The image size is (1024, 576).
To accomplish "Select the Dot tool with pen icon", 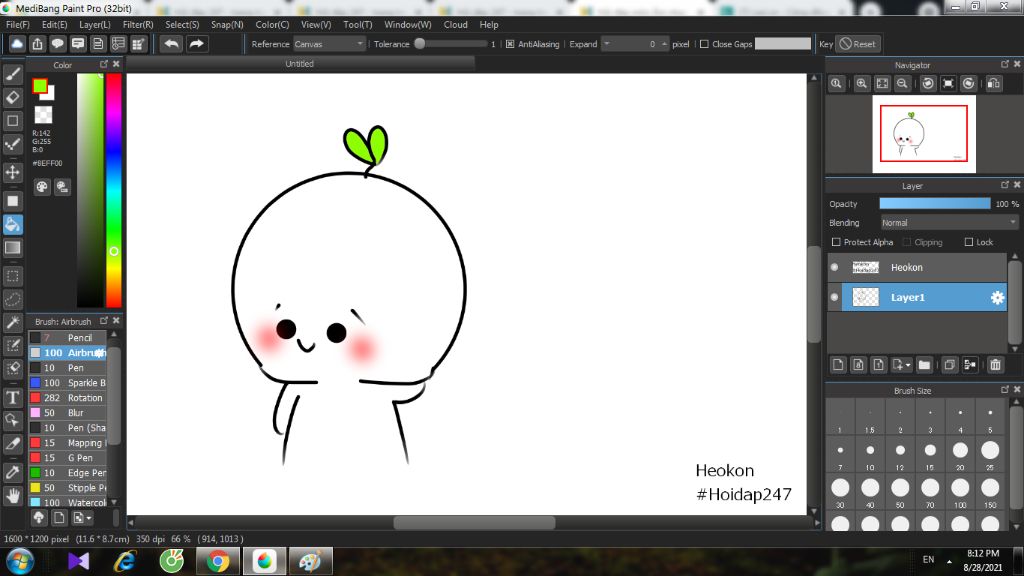I will pos(12,144).
